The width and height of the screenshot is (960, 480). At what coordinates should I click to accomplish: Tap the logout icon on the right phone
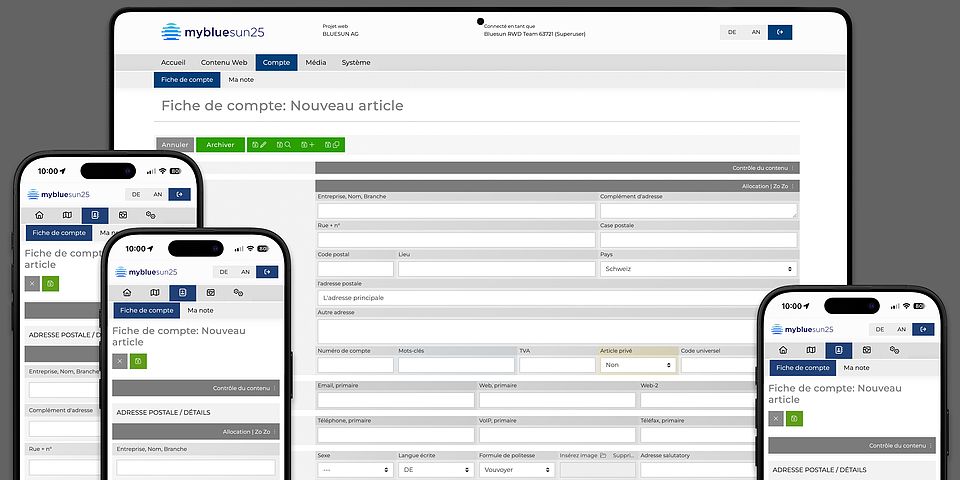click(923, 329)
